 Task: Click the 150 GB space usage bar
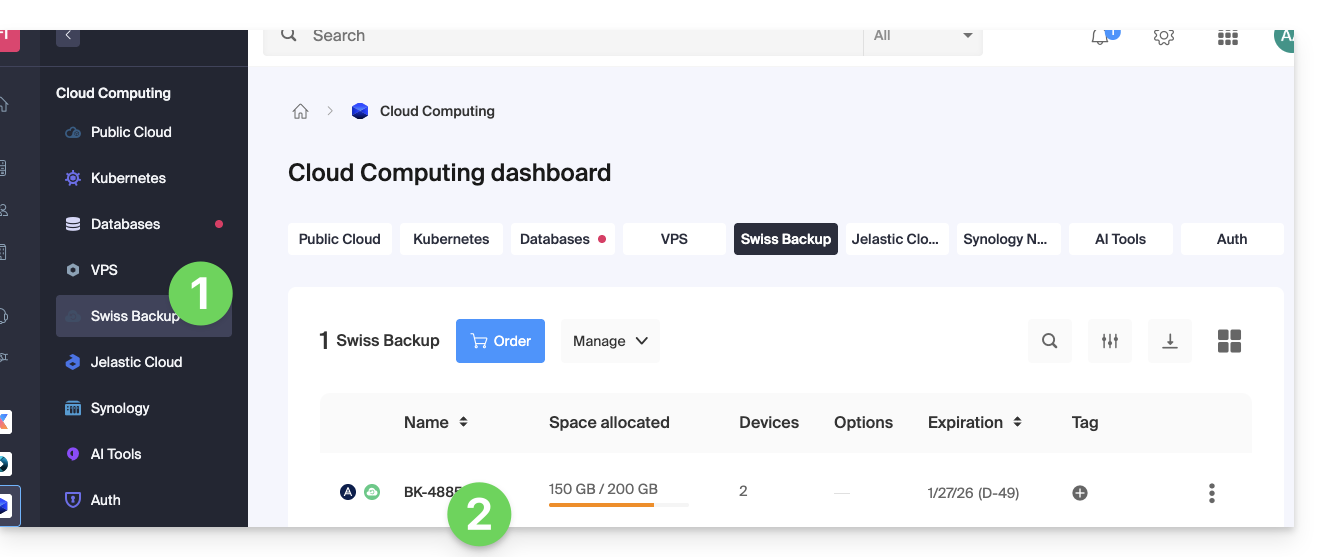pos(618,504)
